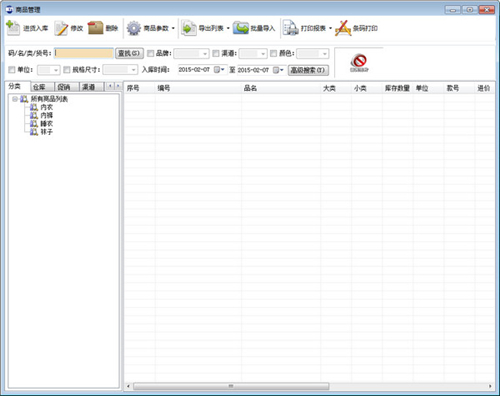Open the 单位 unit combo box
The height and width of the screenshot is (396, 500).
point(49,70)
